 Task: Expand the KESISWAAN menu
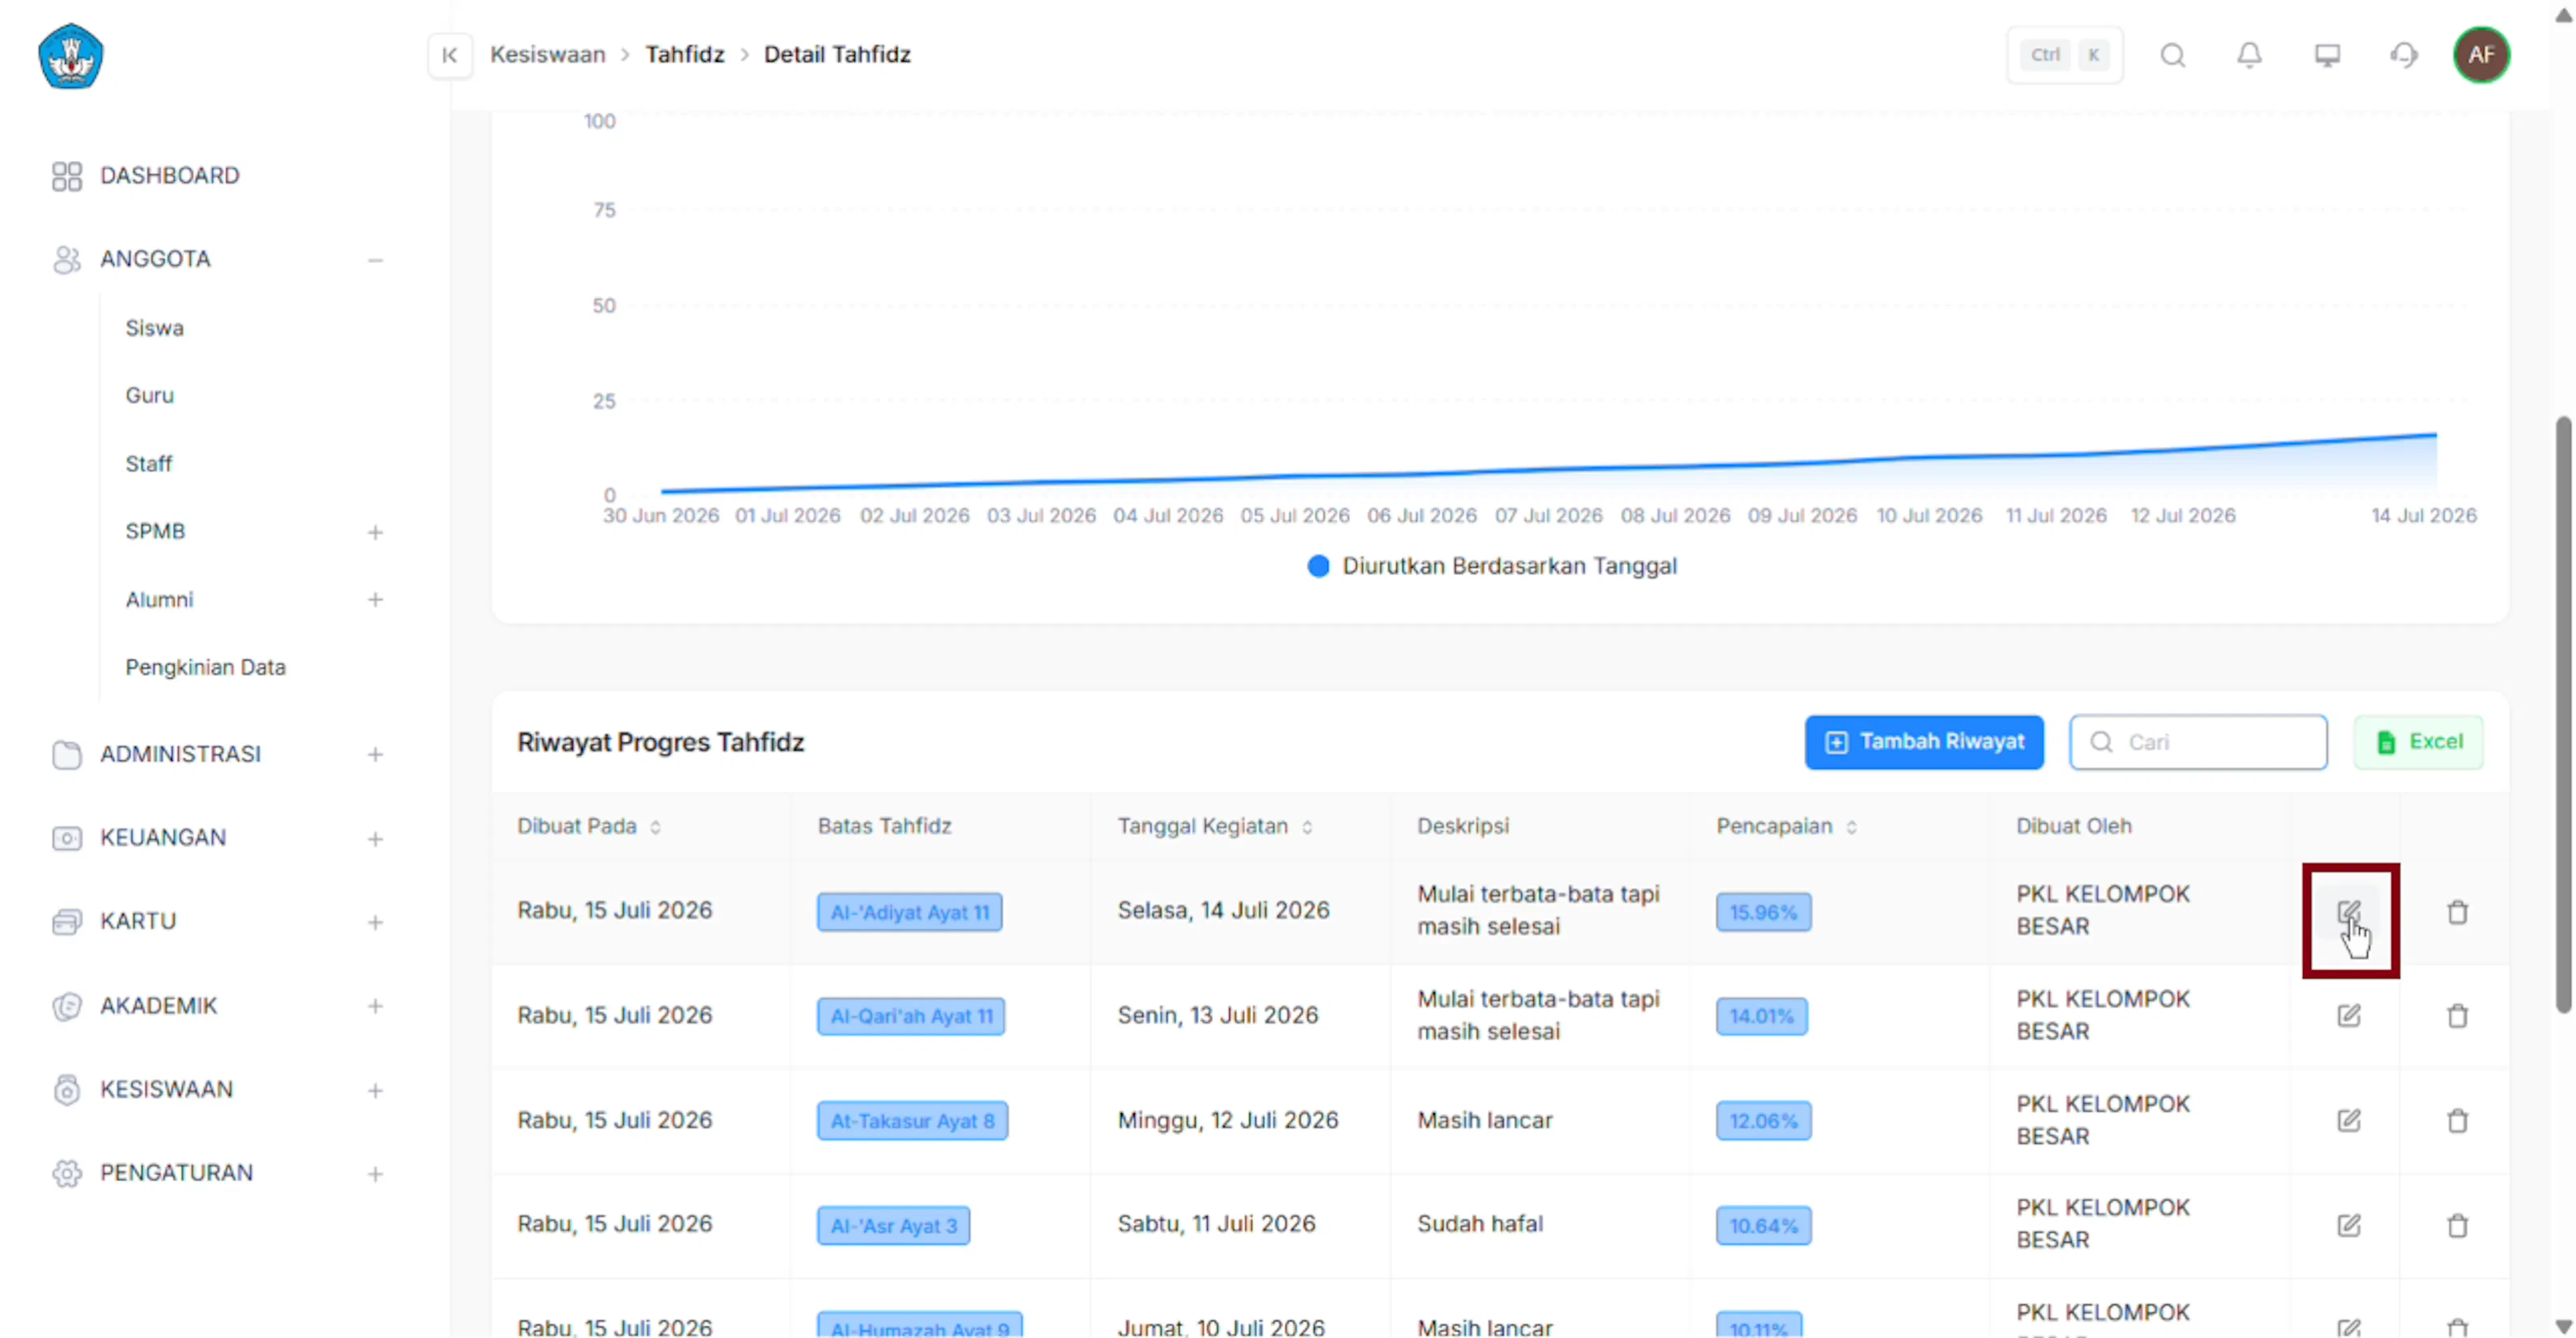pos(375,1090)
